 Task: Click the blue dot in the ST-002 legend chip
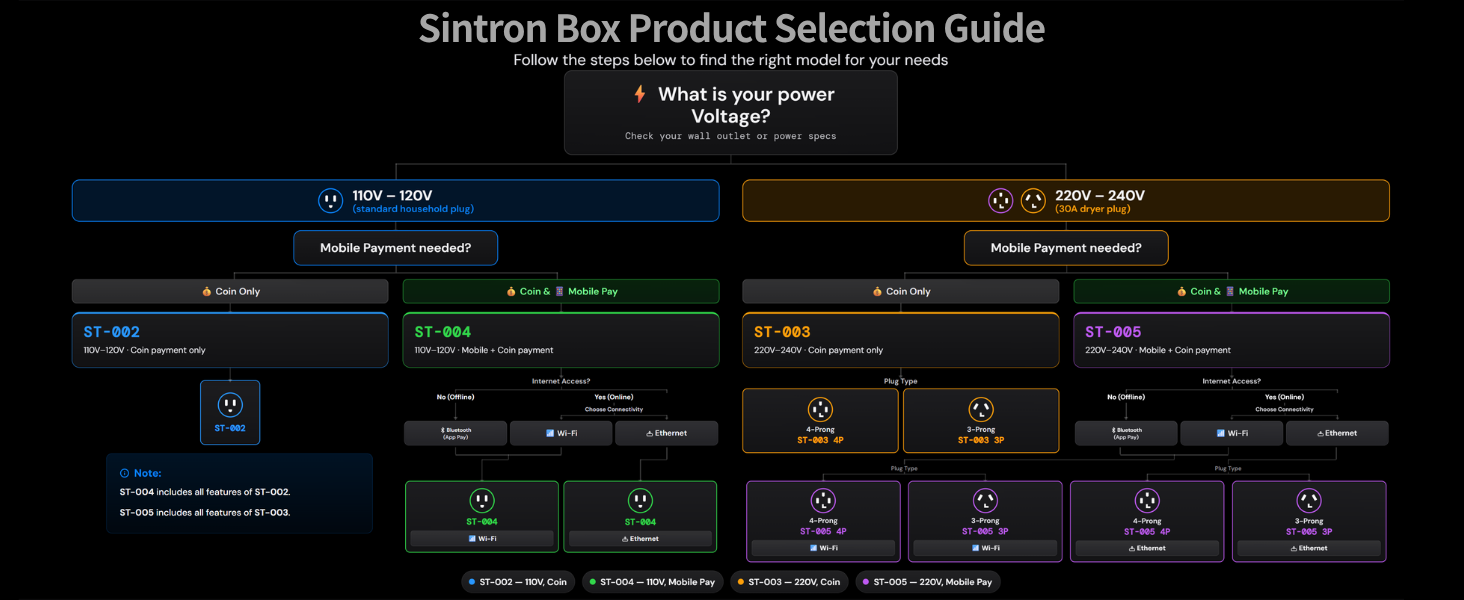click(472, 581)
